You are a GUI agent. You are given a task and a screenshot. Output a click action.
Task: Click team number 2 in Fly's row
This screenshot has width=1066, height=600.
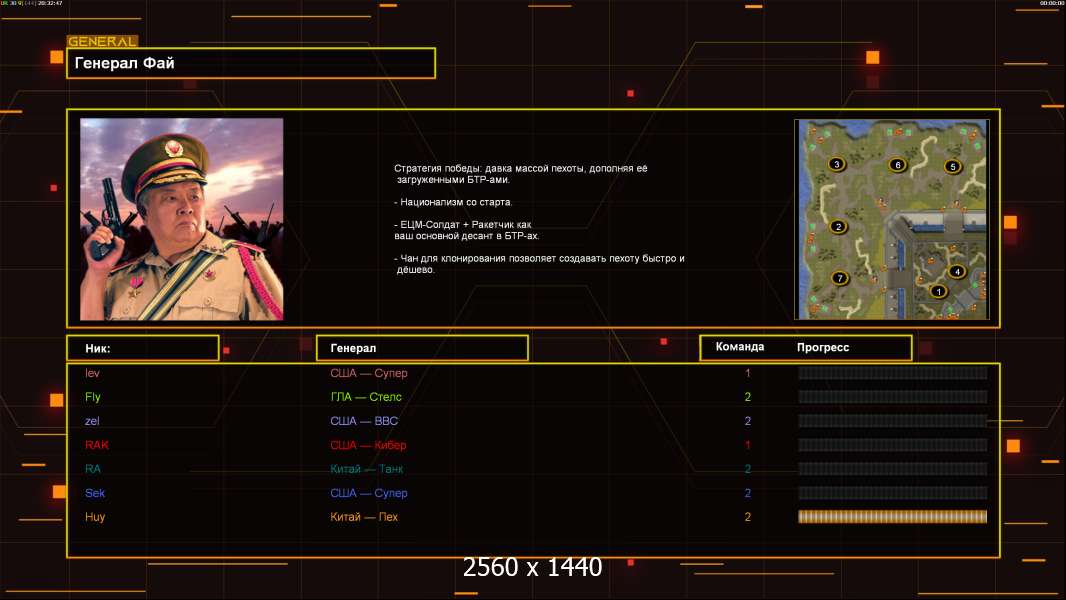(x=748, y=397)
